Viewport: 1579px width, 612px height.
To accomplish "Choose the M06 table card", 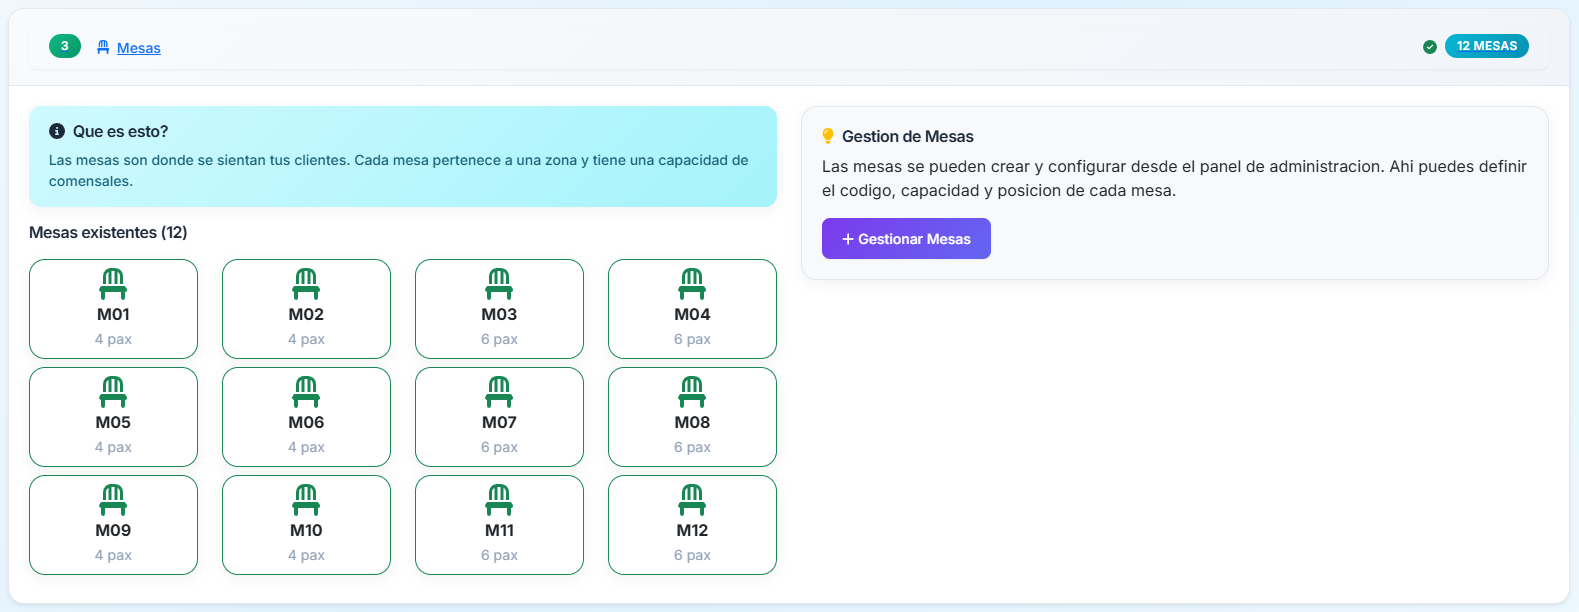I will coord(306,417).
